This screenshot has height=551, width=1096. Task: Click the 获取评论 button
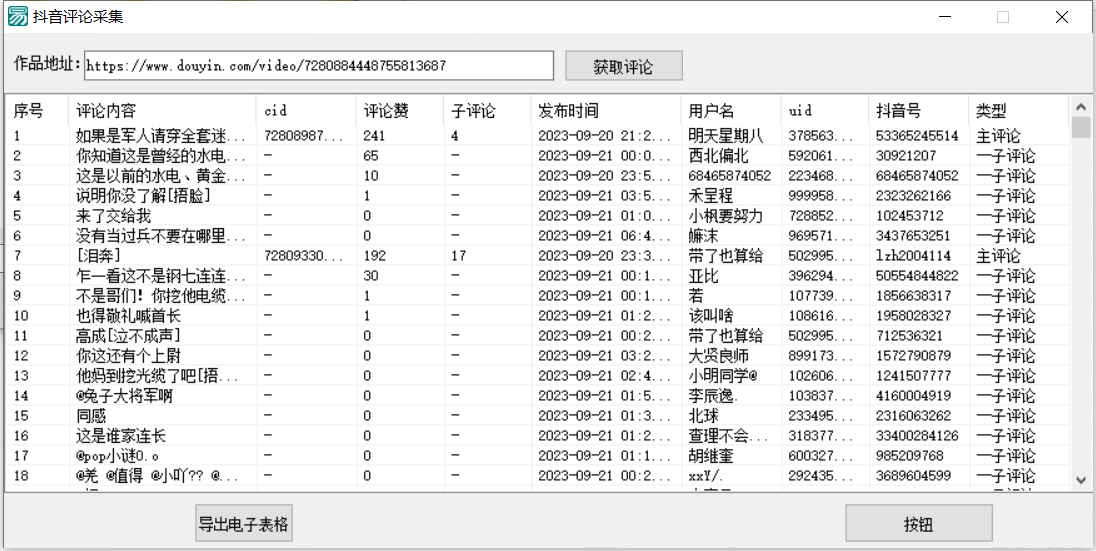[623, 66]
